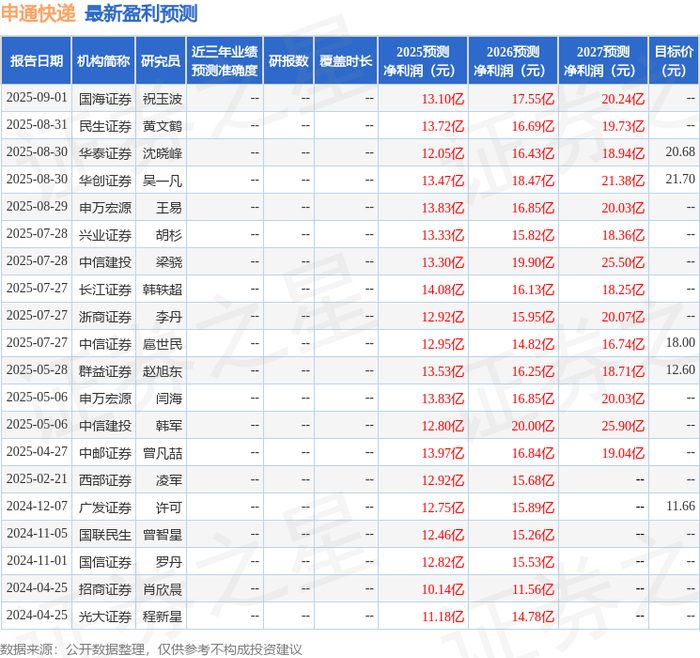Select the 2025-09-01 date cell

point(37,98)
